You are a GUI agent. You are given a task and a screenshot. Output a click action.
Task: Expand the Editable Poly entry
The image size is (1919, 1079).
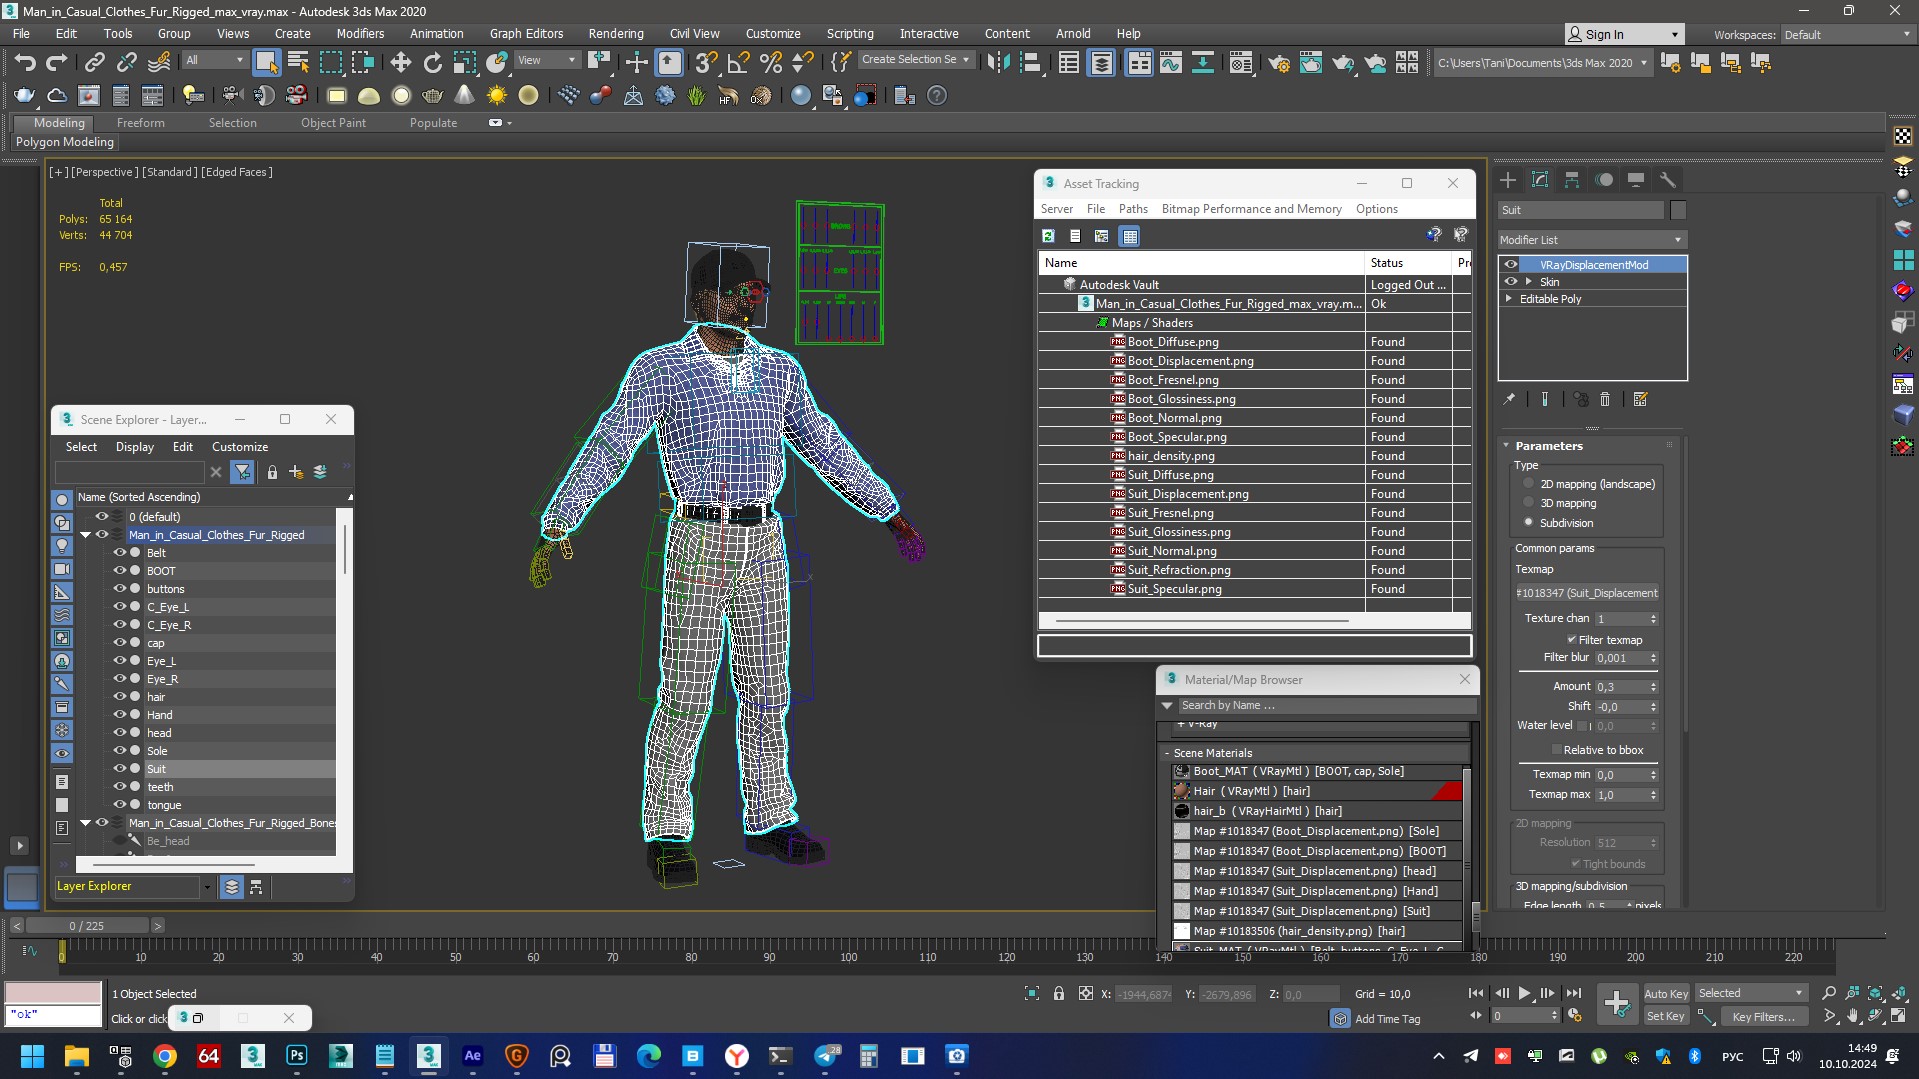(1509, 299)
